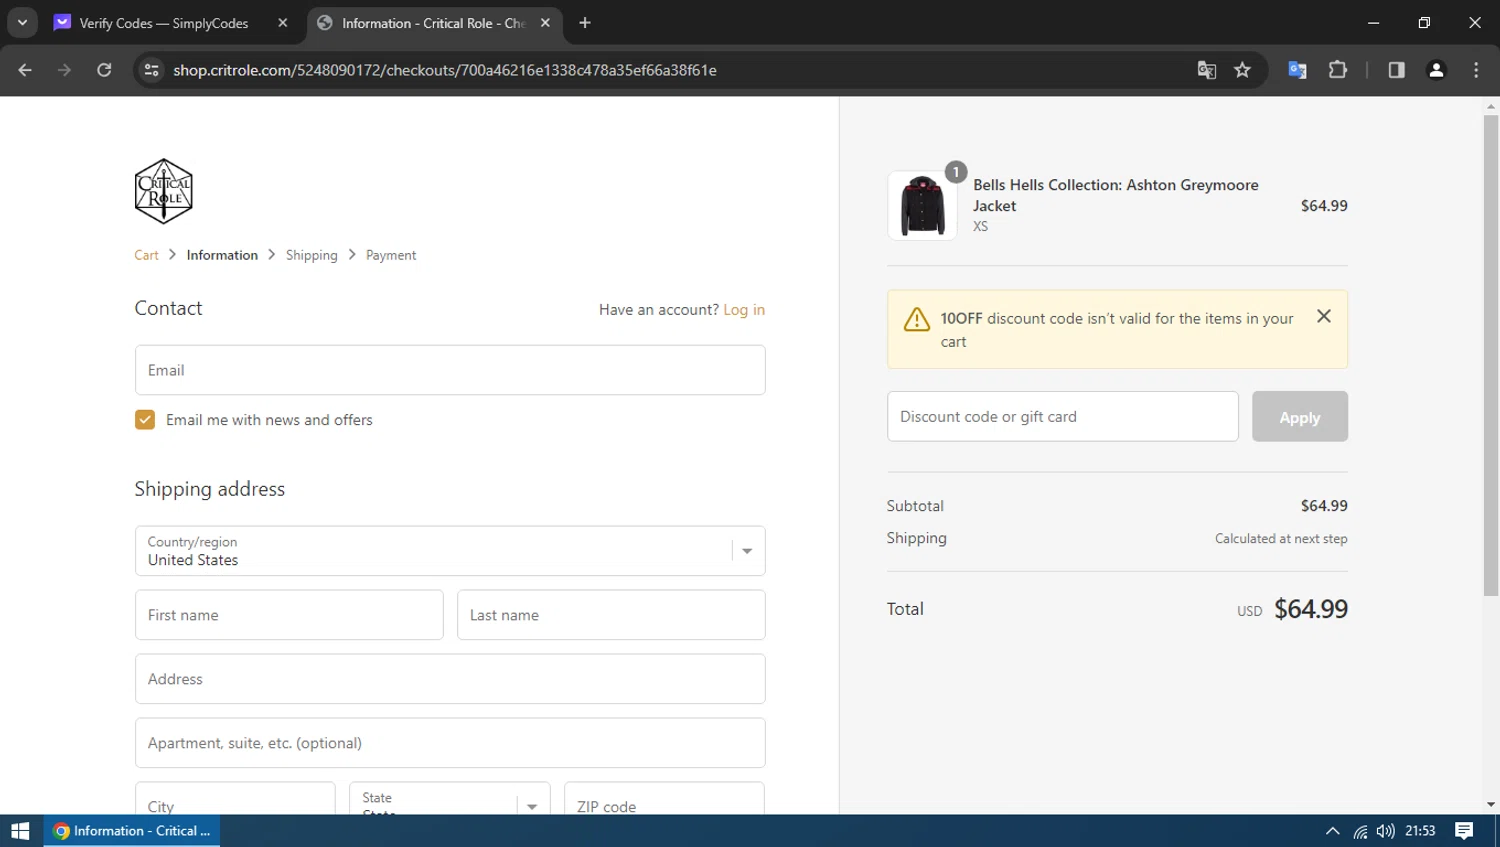Open the tab search dropdown arrow
This screenshot has width=1500, height=847.
[x=22, y=22]
